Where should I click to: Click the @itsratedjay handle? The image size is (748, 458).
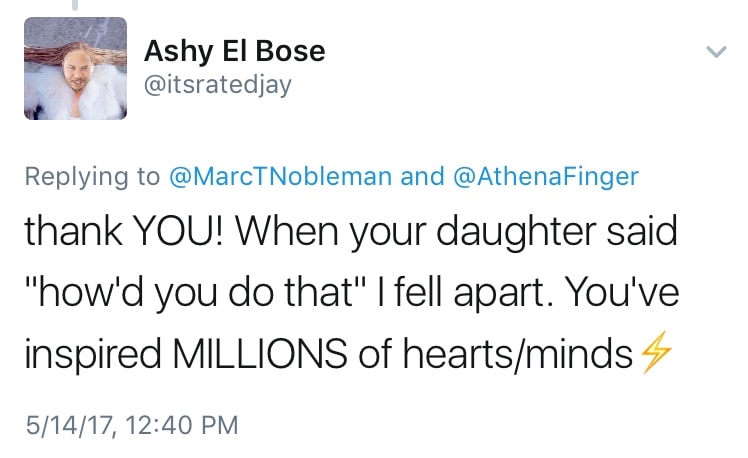[218, 86]
